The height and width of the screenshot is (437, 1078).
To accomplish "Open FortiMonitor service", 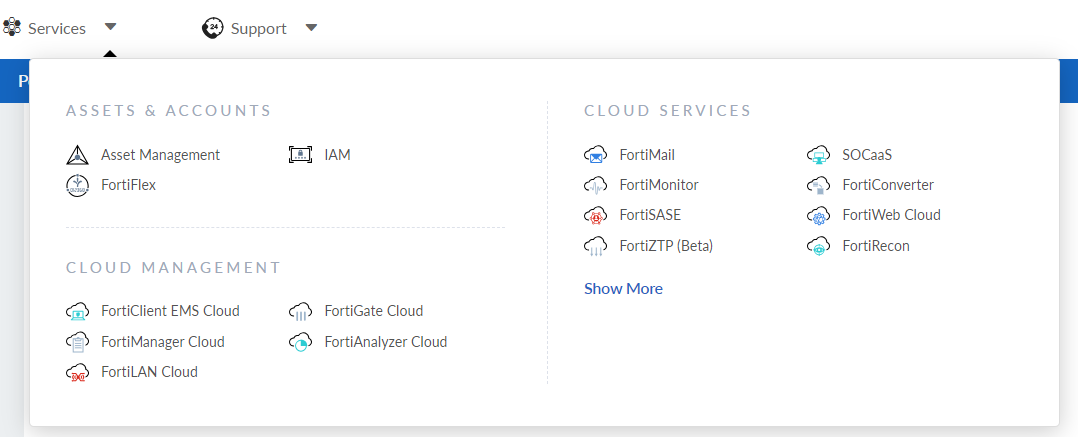I will click(x=658, y=185).
